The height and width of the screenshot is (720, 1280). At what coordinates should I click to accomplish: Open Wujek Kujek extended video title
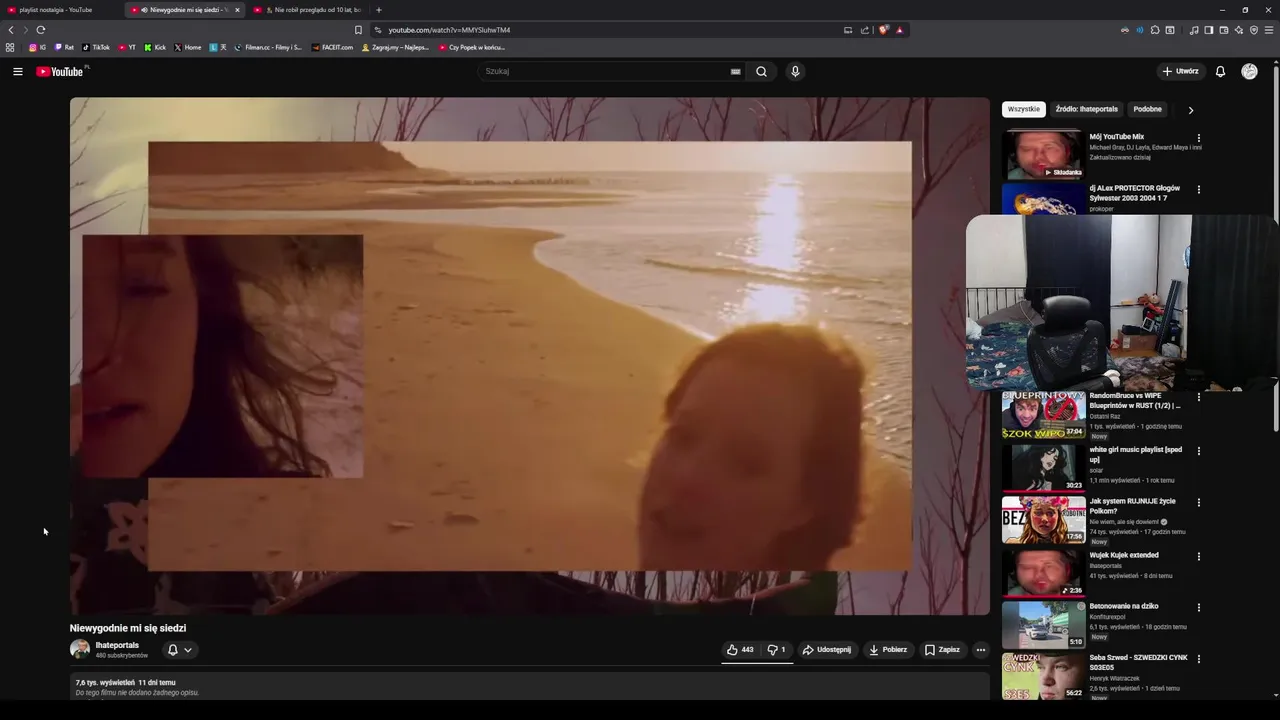coord(1124,555)
